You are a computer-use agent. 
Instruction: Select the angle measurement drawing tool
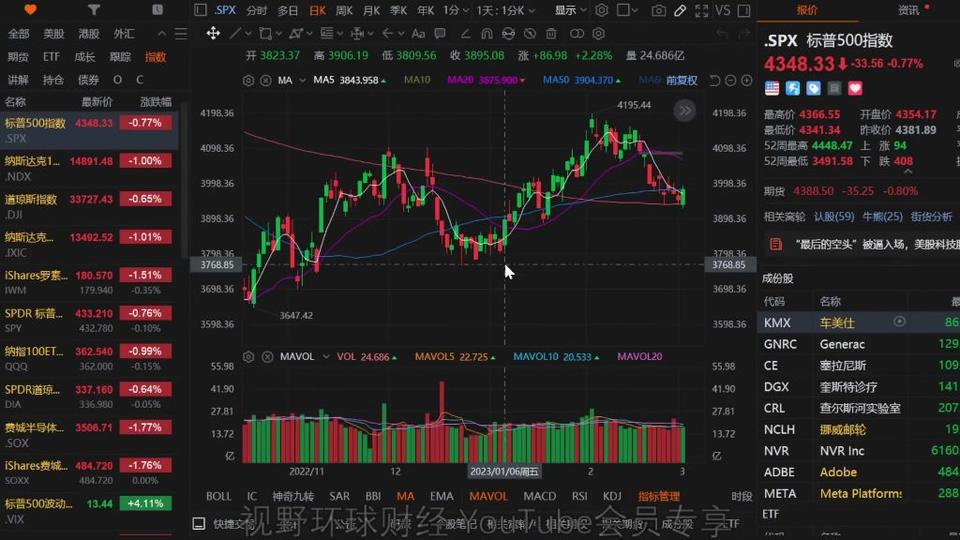point(465,33)
